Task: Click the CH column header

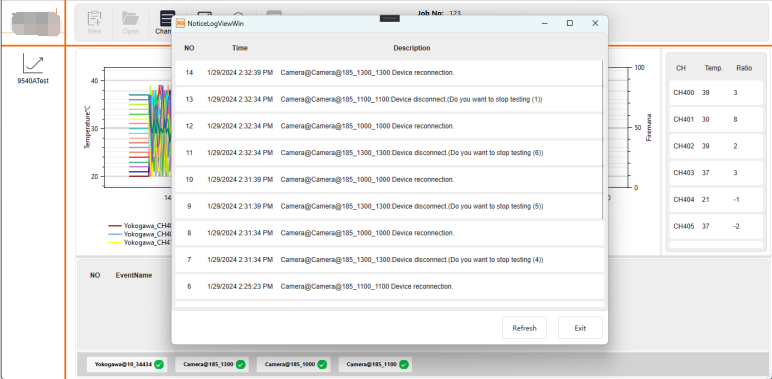Action: tap(681, 68)
